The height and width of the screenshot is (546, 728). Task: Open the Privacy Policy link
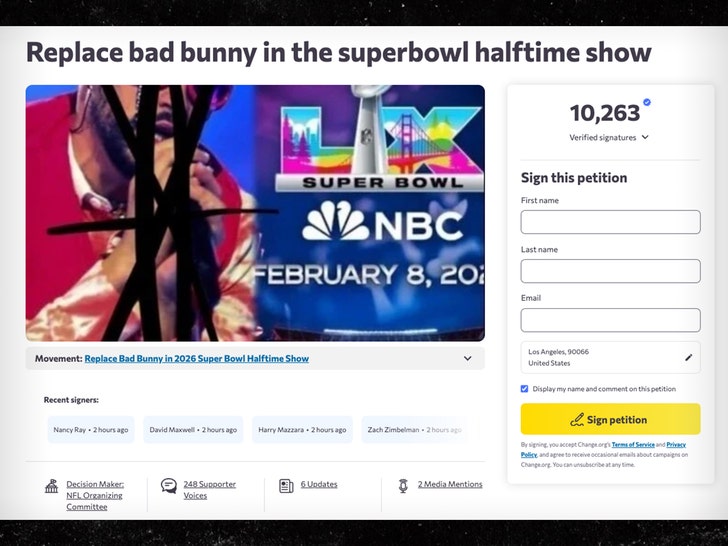(x=676, y=444)
